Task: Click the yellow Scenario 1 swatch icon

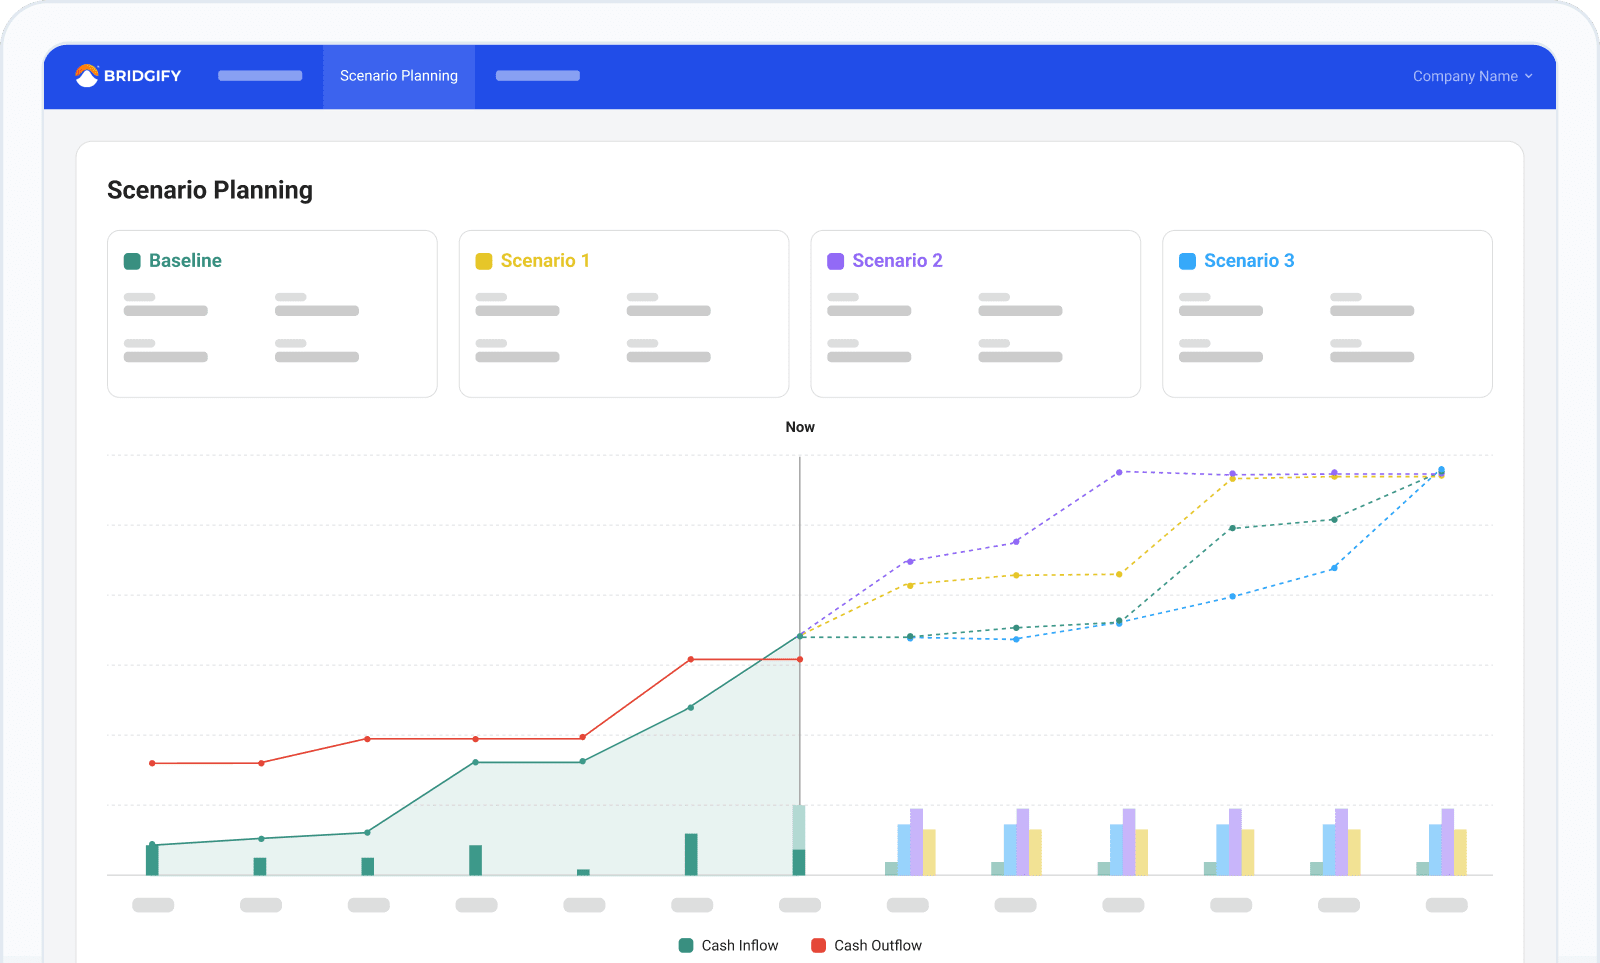Action: [484, 261]
